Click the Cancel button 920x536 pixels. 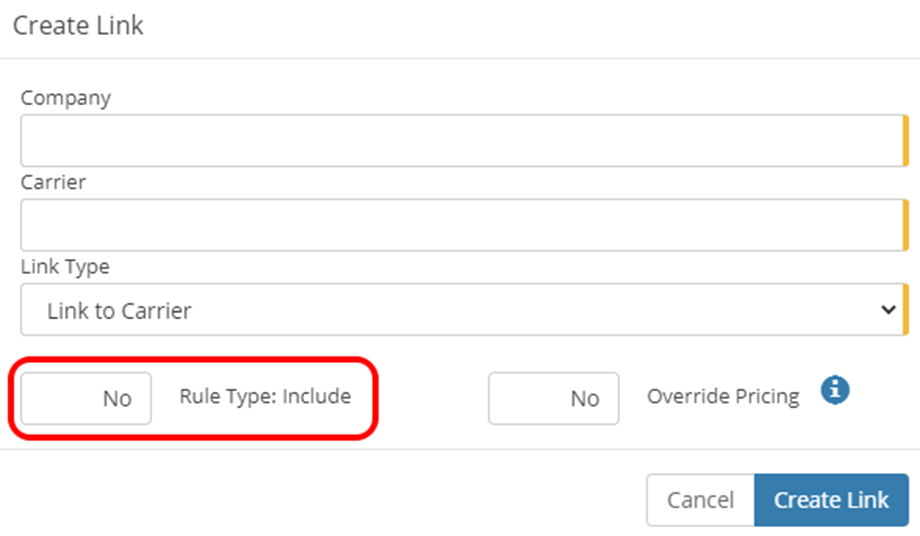tap(700, 500)
